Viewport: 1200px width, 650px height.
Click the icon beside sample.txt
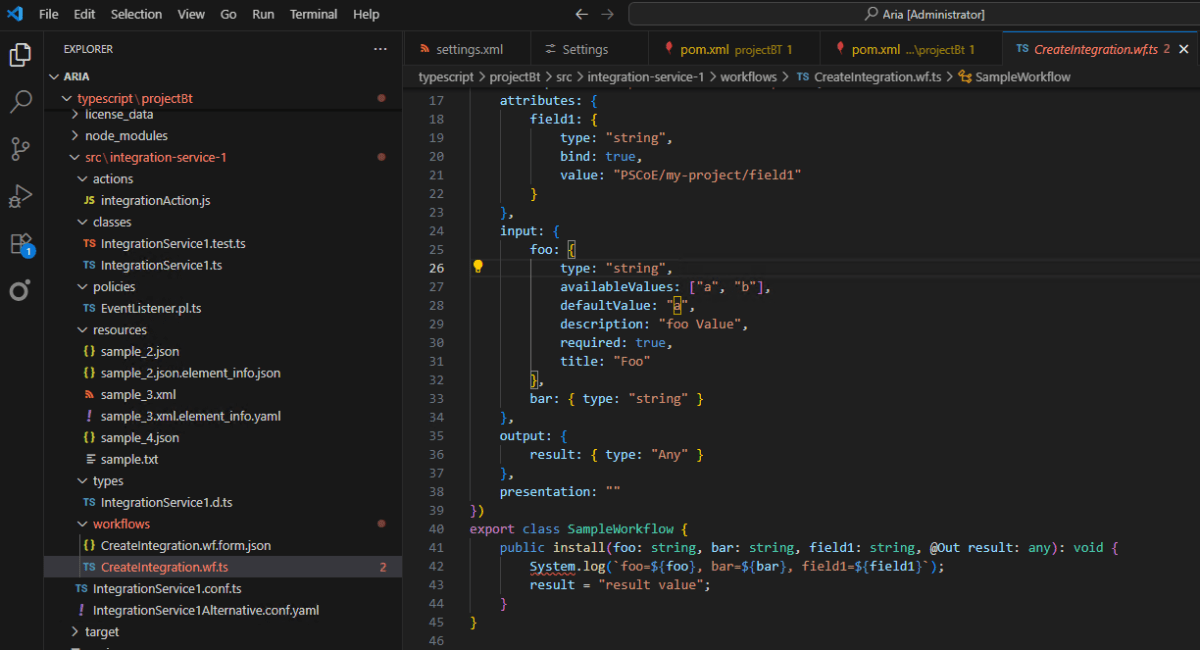click(x=89, y=460)
